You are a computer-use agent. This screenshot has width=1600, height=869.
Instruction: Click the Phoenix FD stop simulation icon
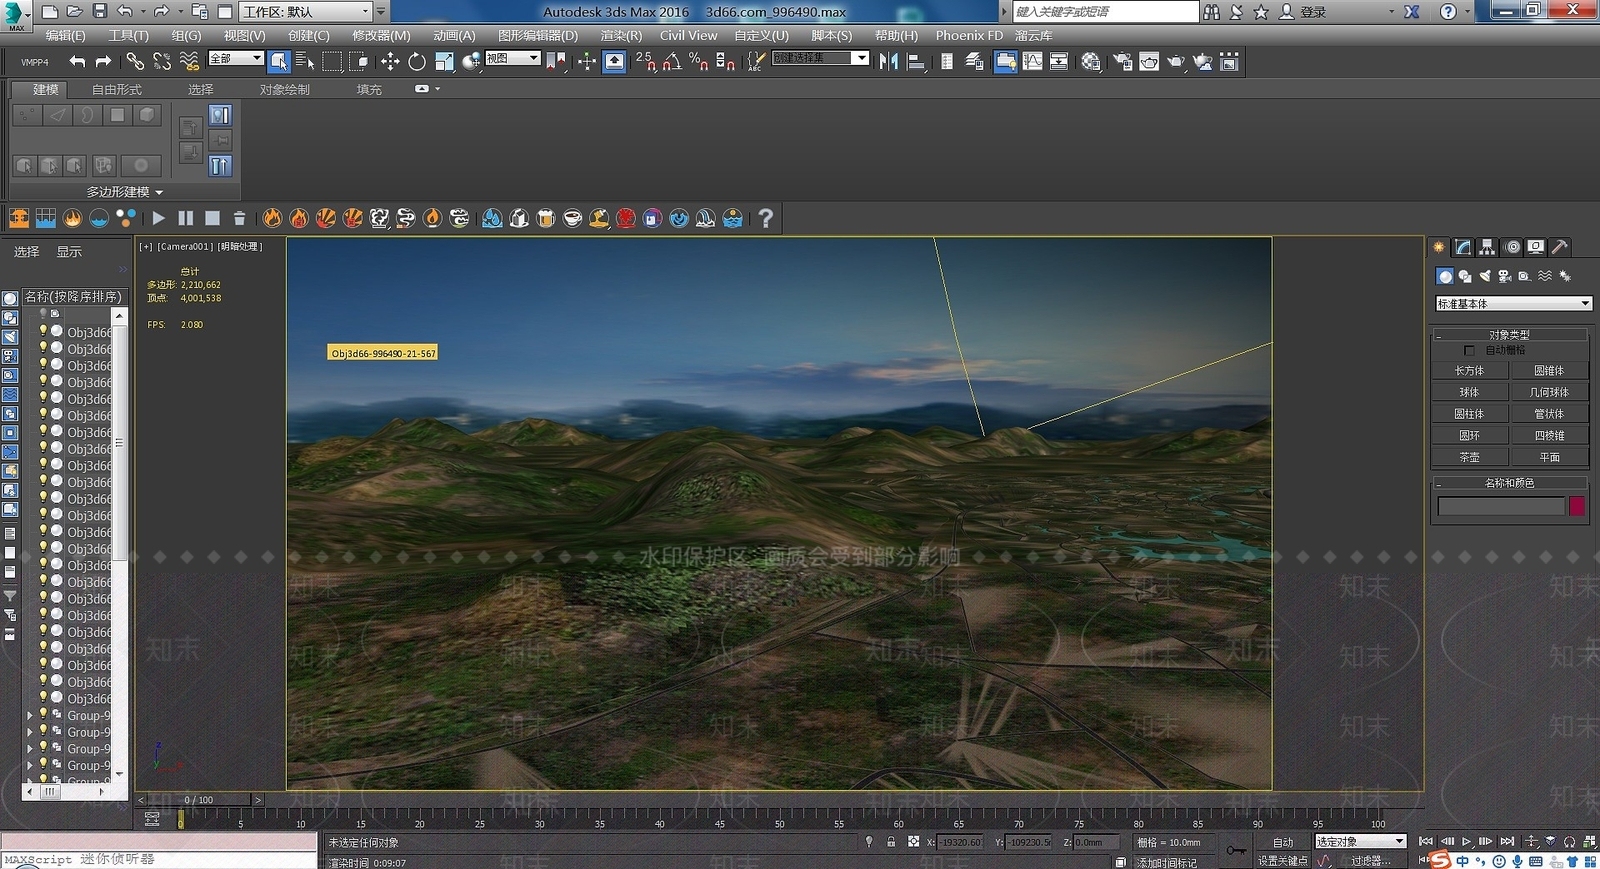coord(212,218)
